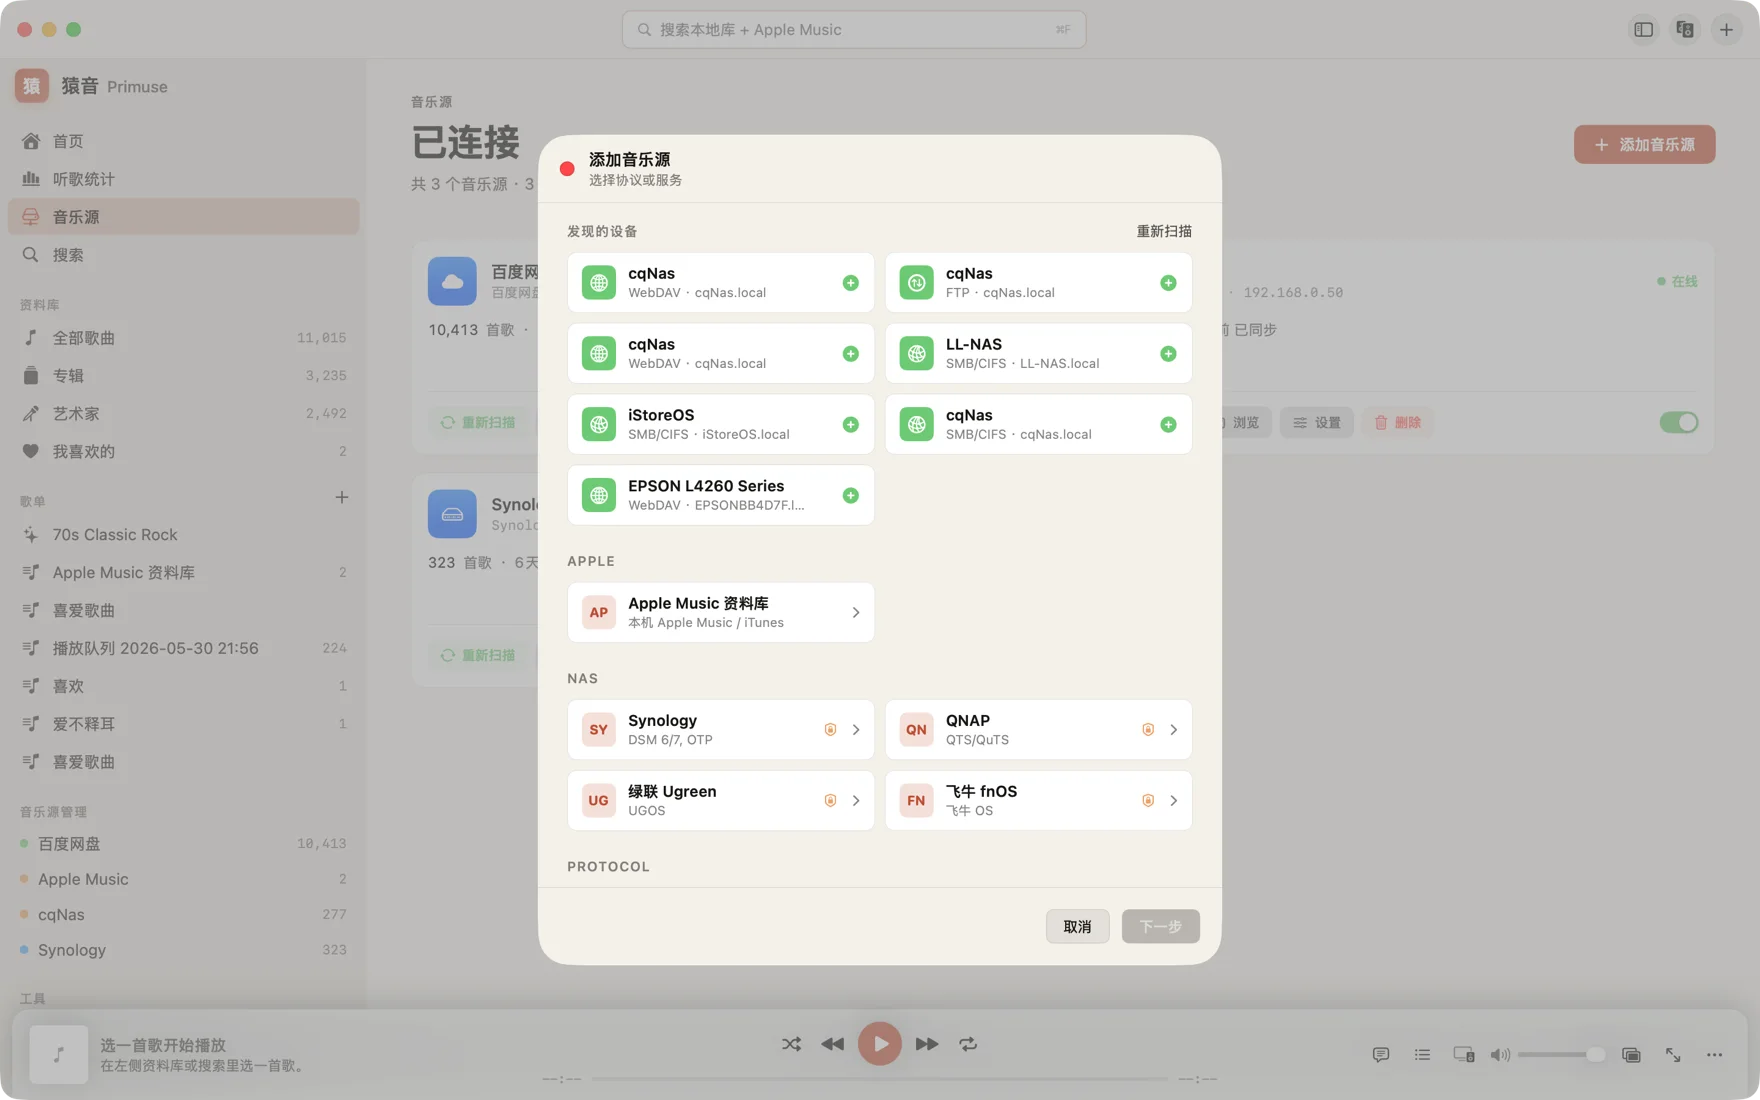Expand 飞牛 fnOS source option
Screen dimensions: 1760x1100
[1038, 801]
